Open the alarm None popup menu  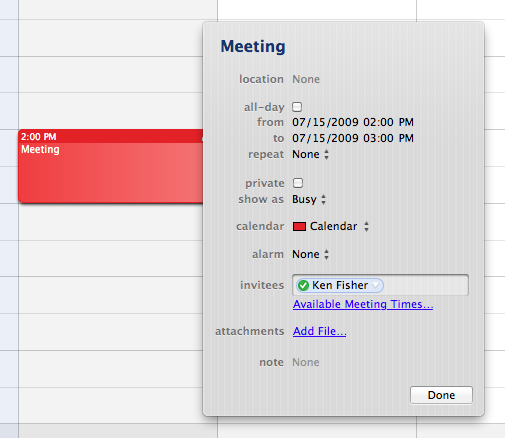point(311,254)
